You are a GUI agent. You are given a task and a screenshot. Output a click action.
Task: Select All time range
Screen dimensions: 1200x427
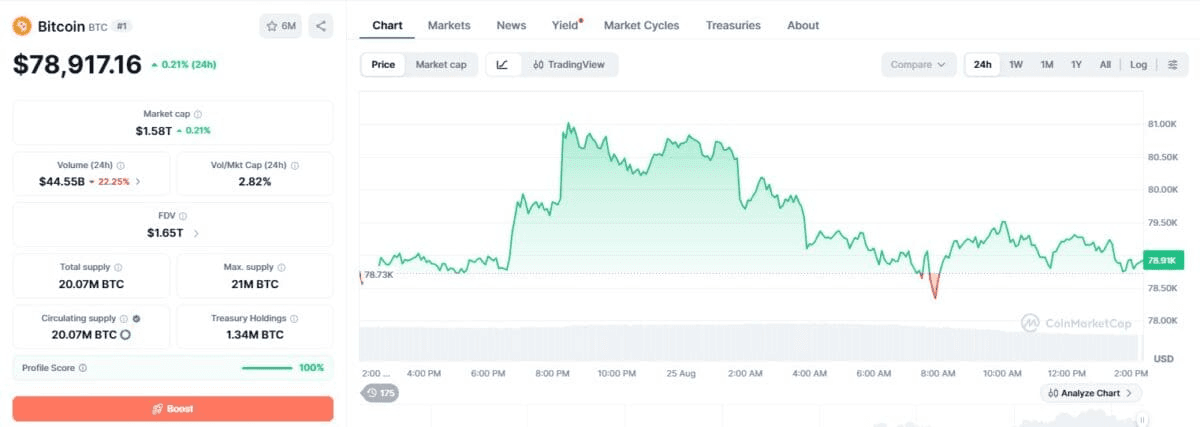tap(1105, 64)
